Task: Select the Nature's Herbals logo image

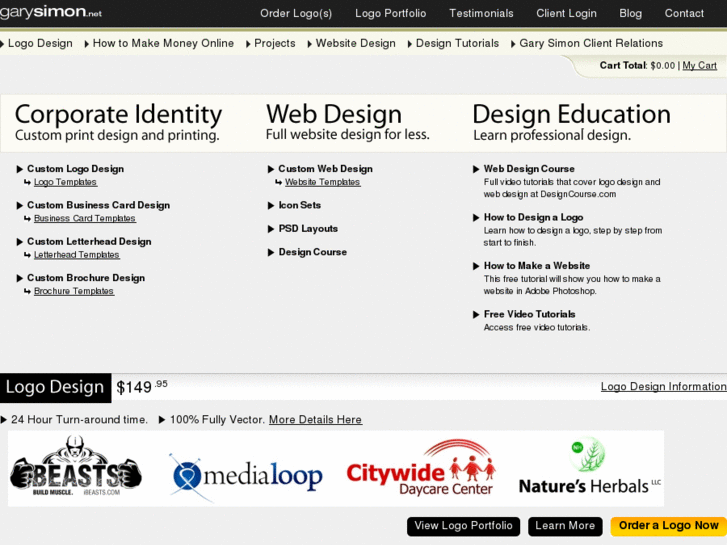Action: click(589, 469)
